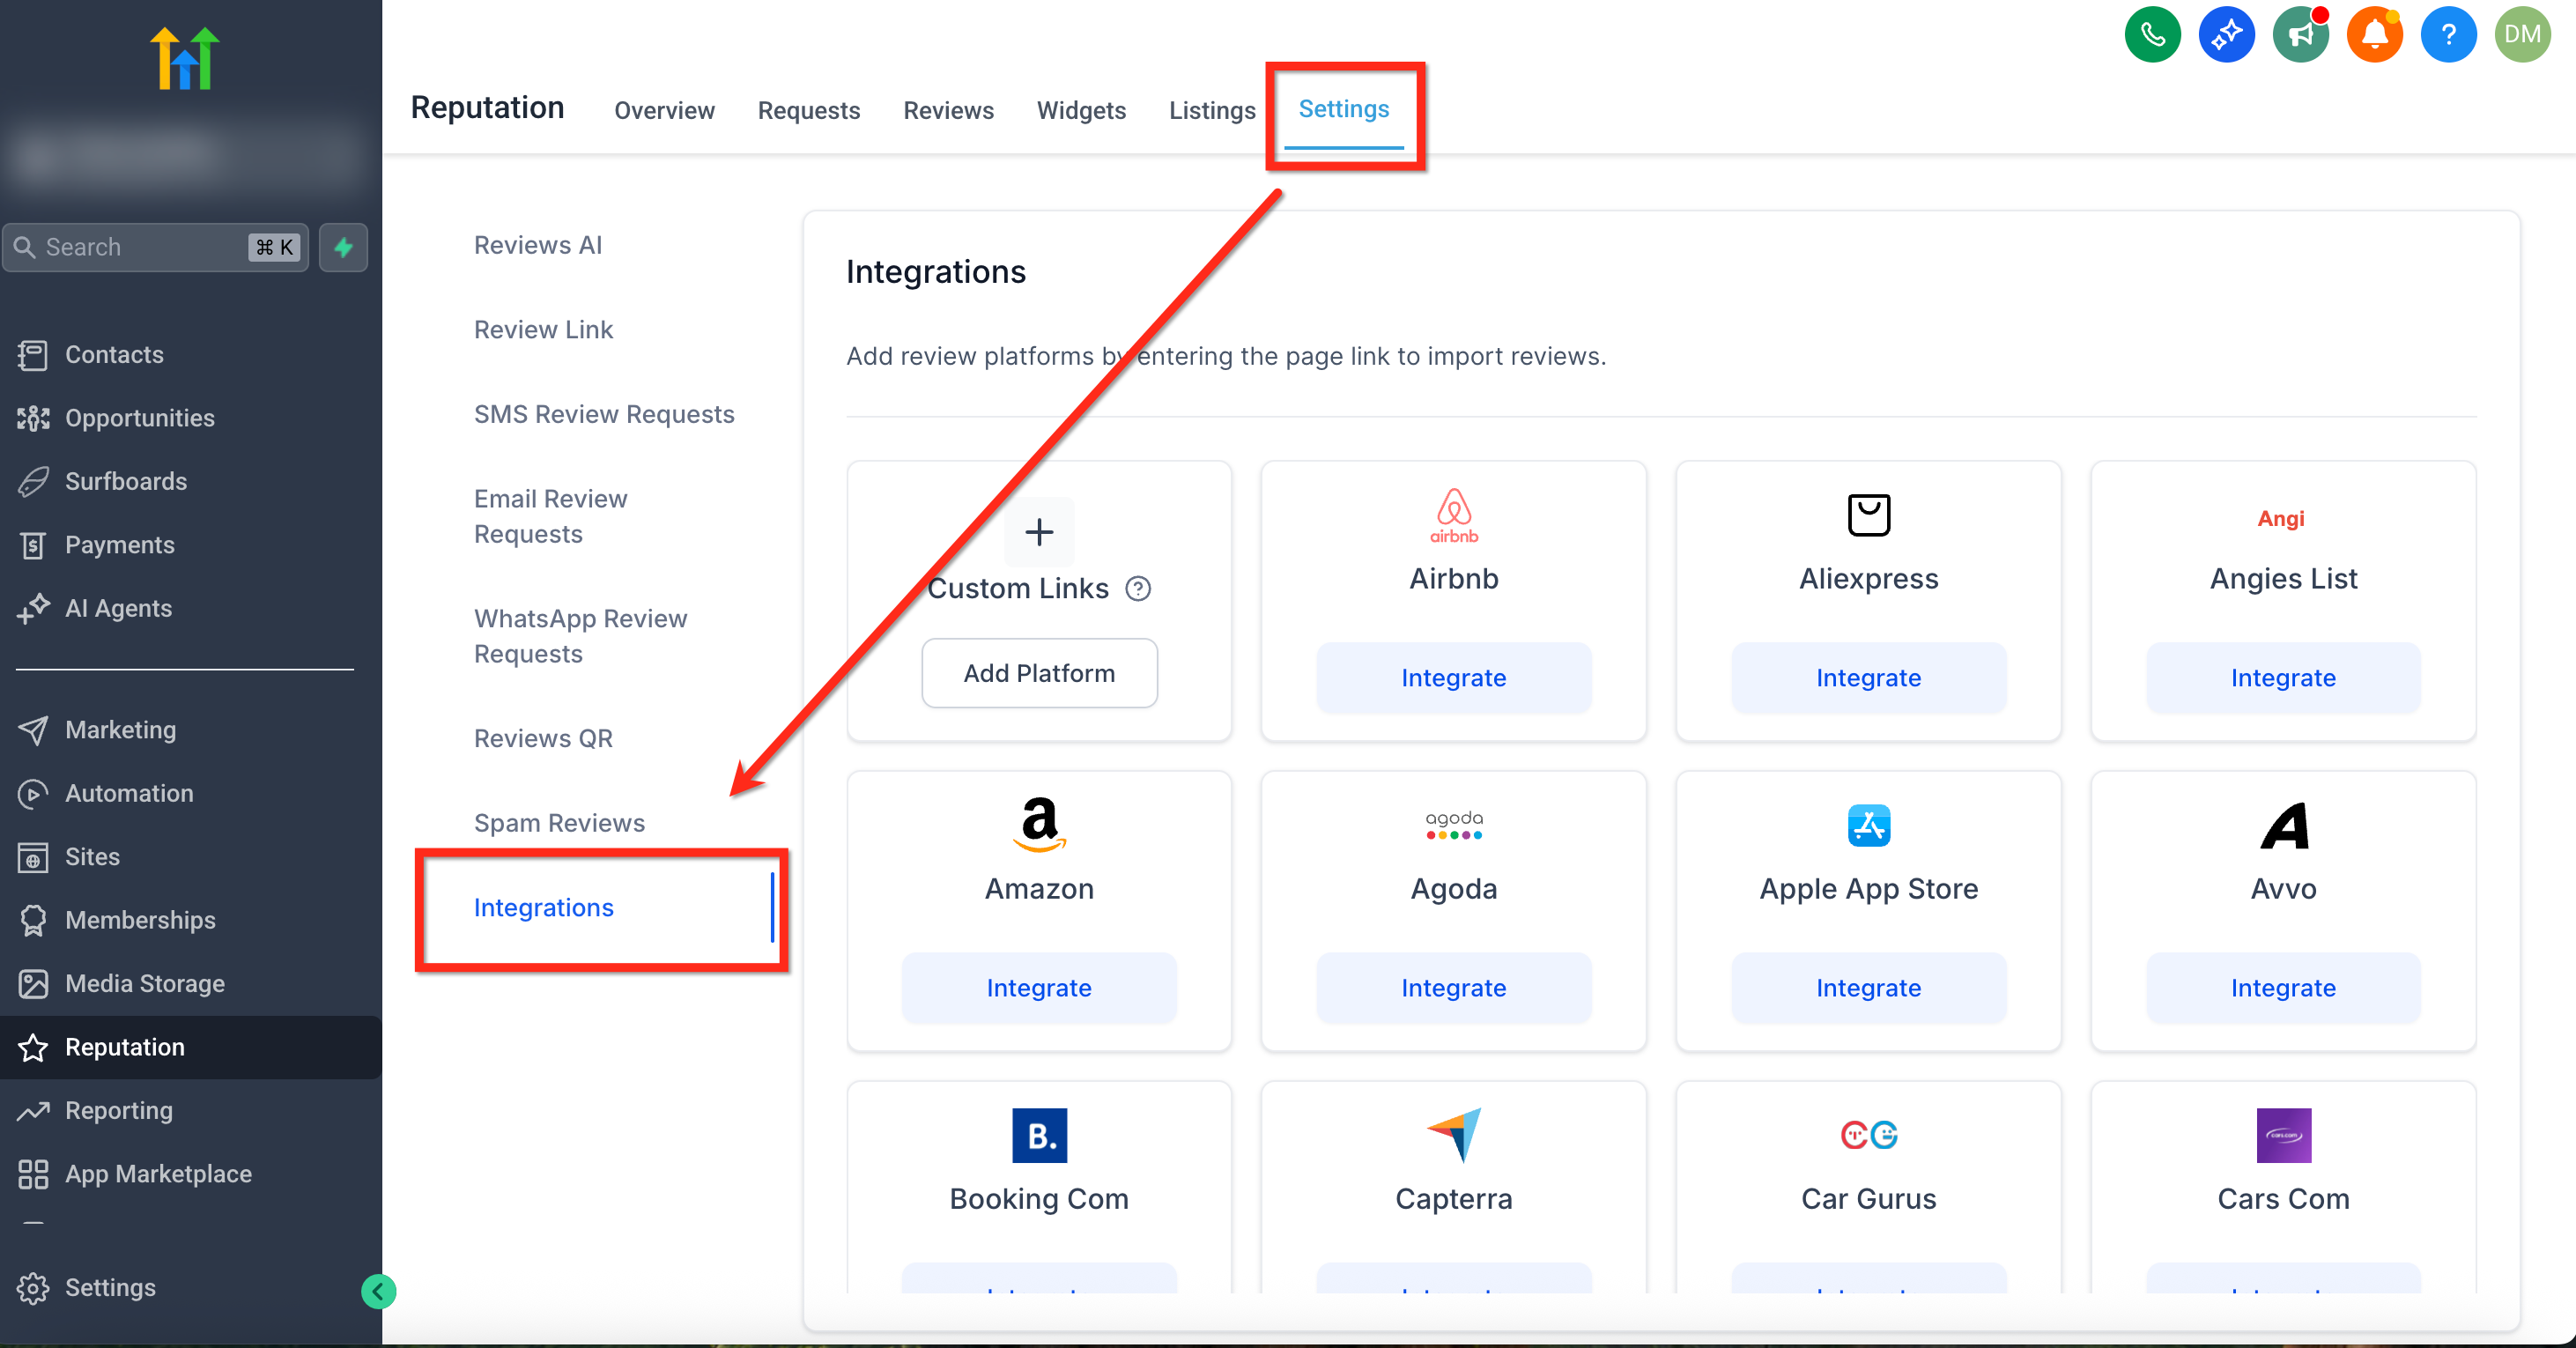Open the Widgets tab
The width and height of the screenshot is (2576, 1348).
1081,110
